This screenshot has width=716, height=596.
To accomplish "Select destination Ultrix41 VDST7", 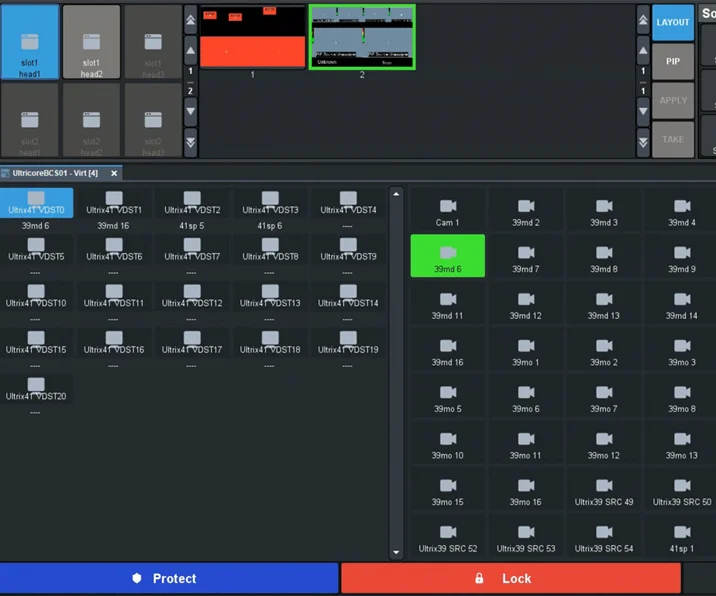I will click(x=192, y=250).
